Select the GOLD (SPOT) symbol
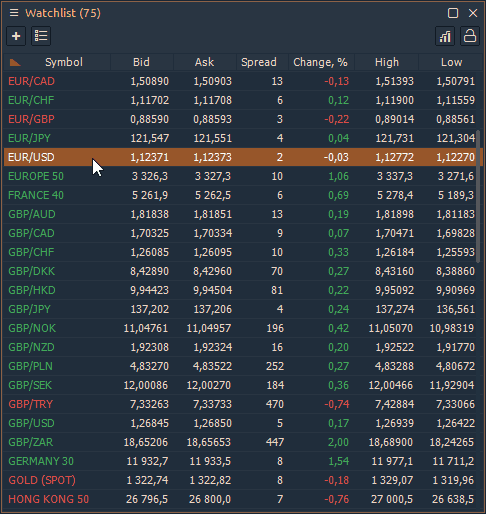The image size is (486, 515). (42, 480)
